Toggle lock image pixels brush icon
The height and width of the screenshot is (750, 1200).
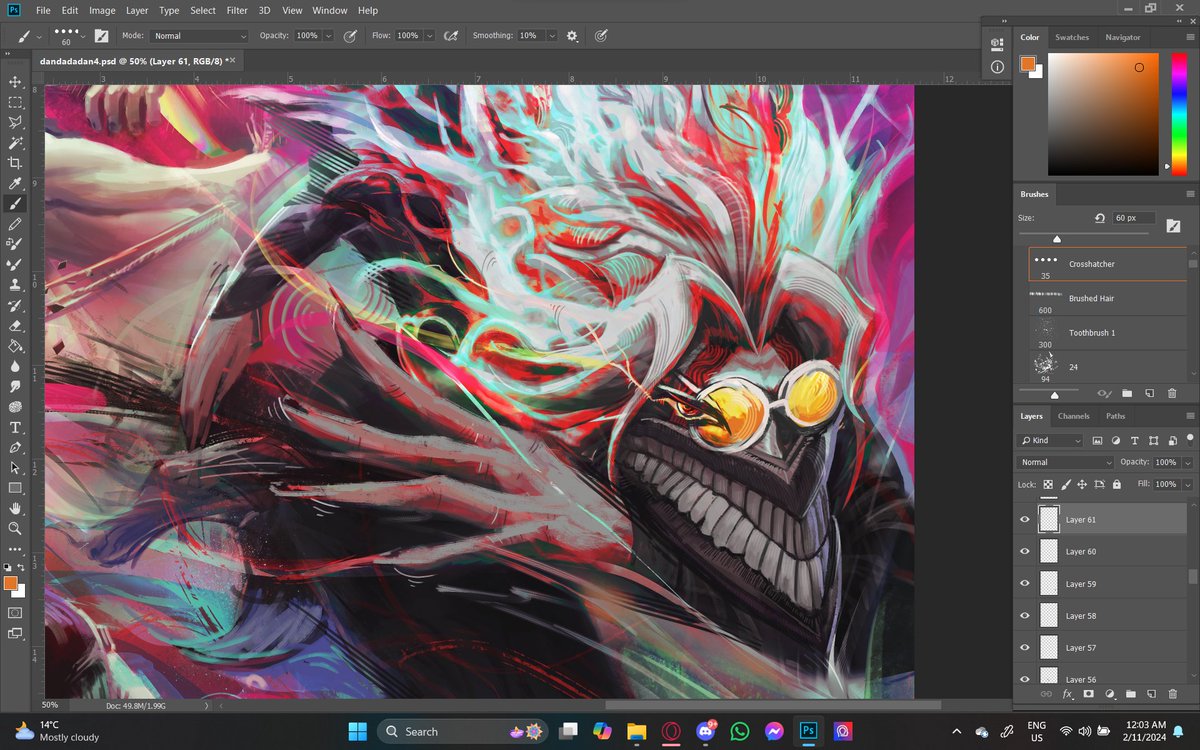(1066, 484)
